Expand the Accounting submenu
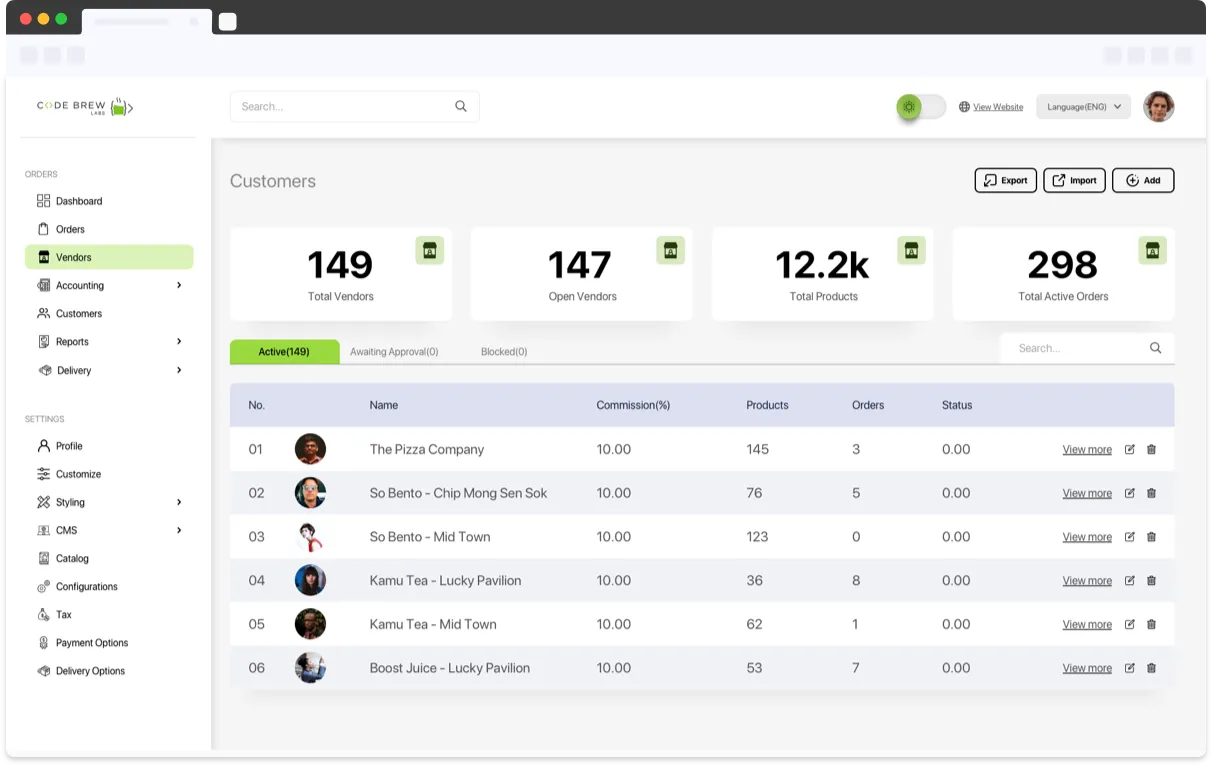Viewport: 1212px width, 766px height. [x=179, y=286]
